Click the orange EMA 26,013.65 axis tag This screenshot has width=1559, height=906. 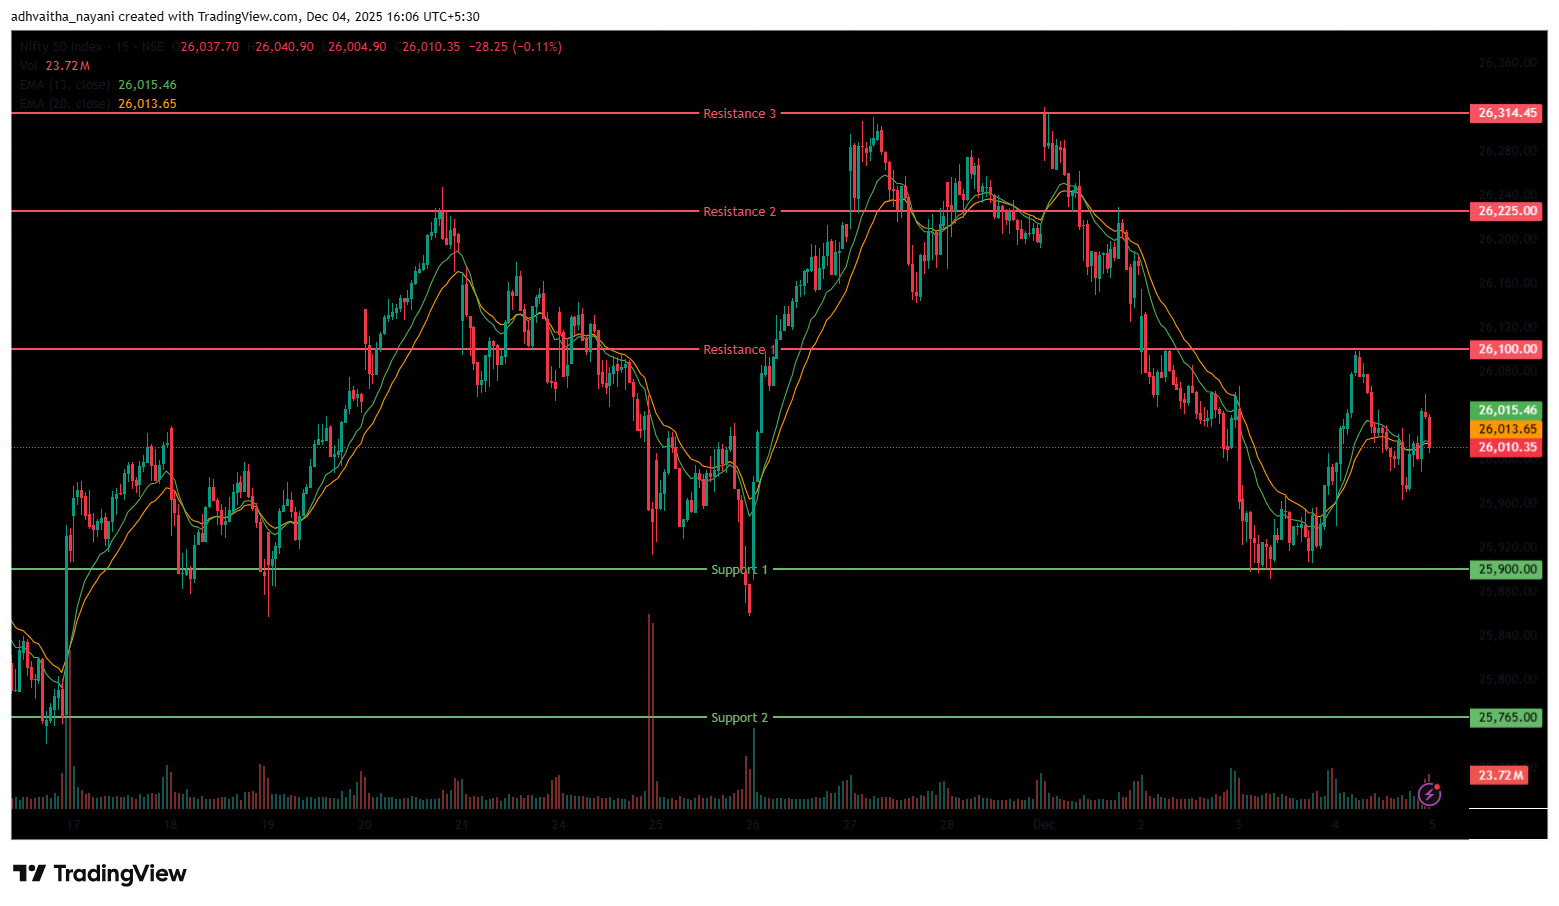coord(1506,429)
